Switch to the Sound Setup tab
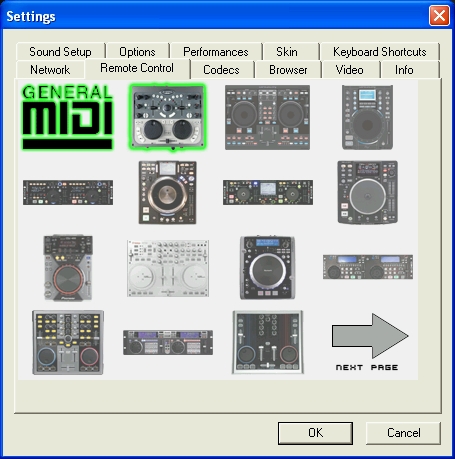Screen dimensions: 455x459 pos(60,52)
